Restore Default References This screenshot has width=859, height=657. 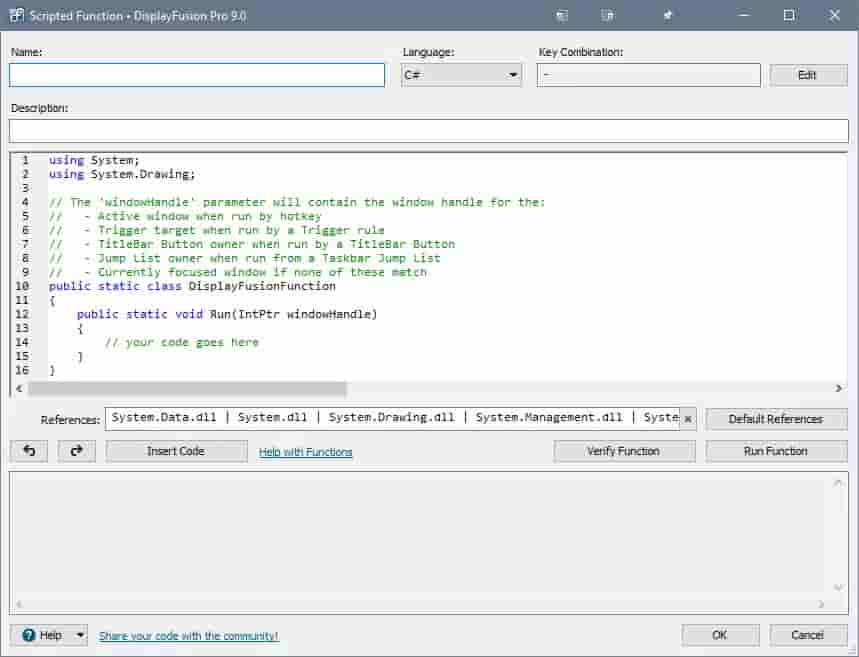(x=776, y=419)
